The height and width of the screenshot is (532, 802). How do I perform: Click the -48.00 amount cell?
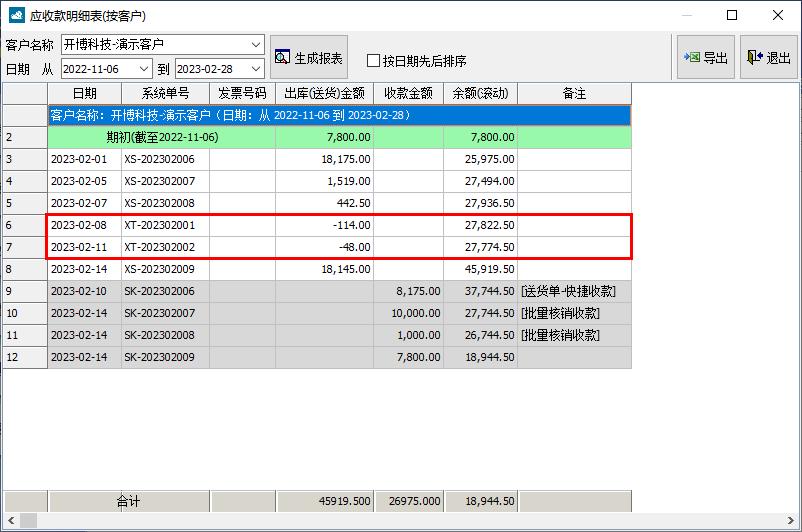click(x=324, y=247)
